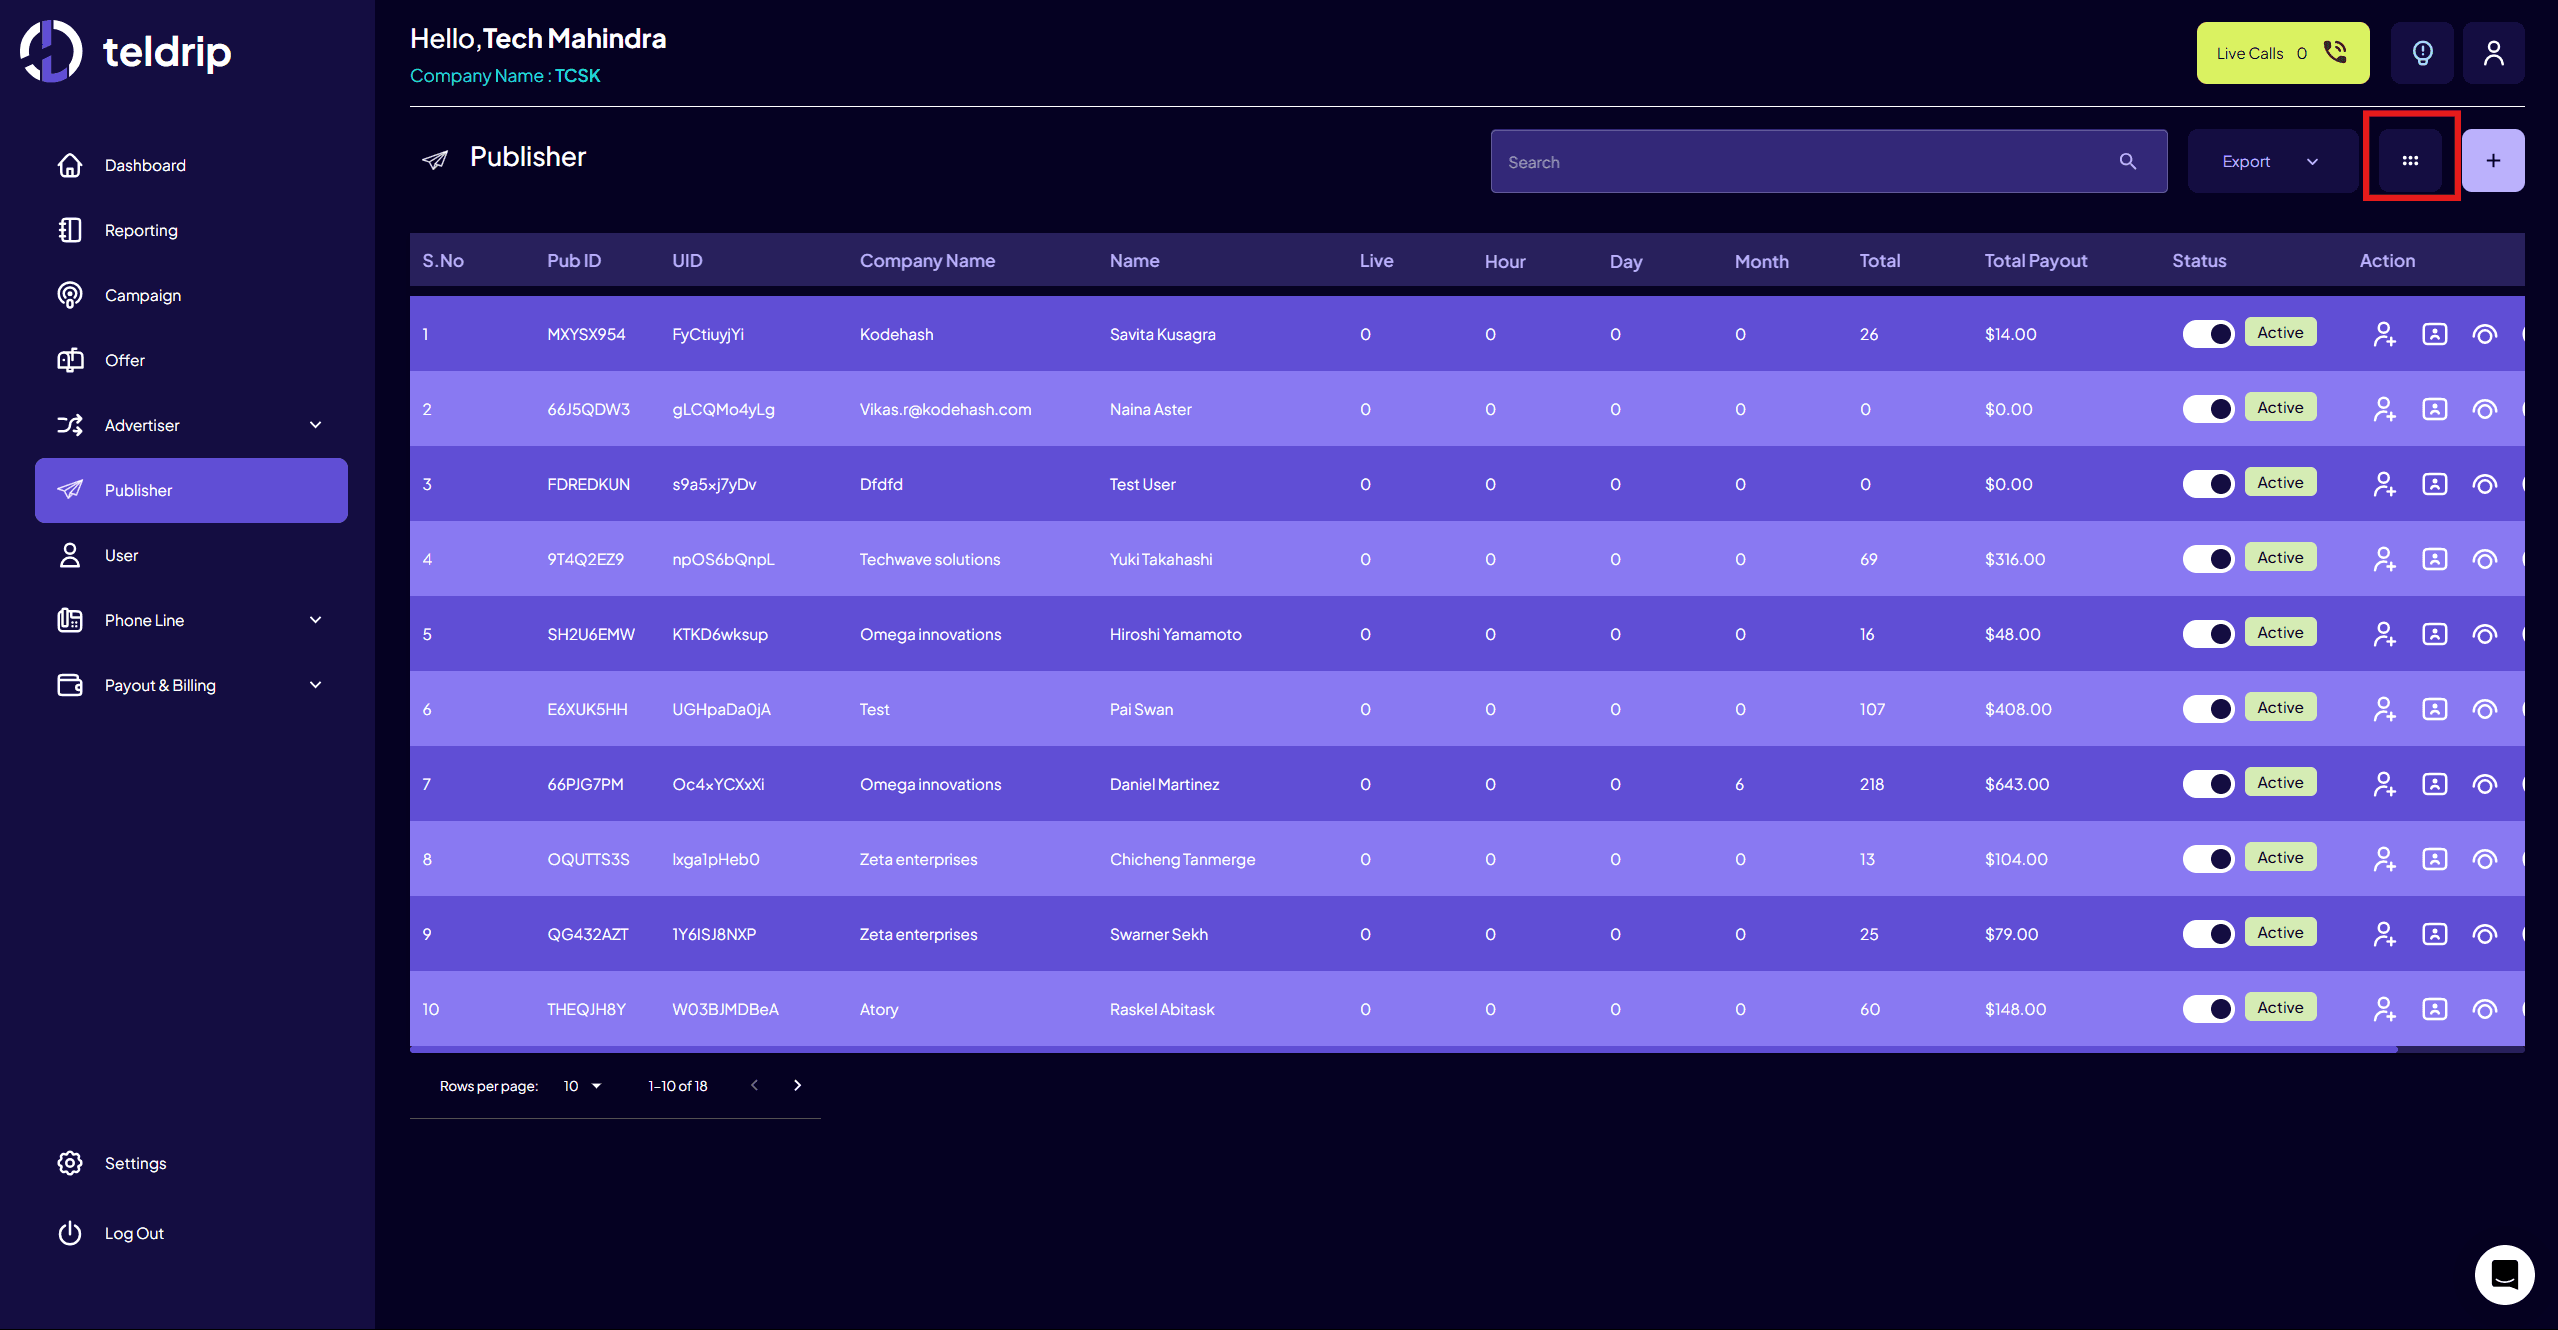The width and height of the screenshot is (2558, 1330).
Task: Click the eye view icon for Omega innovations row 5
Action: pyautogui.click(x=2486, y=633)
